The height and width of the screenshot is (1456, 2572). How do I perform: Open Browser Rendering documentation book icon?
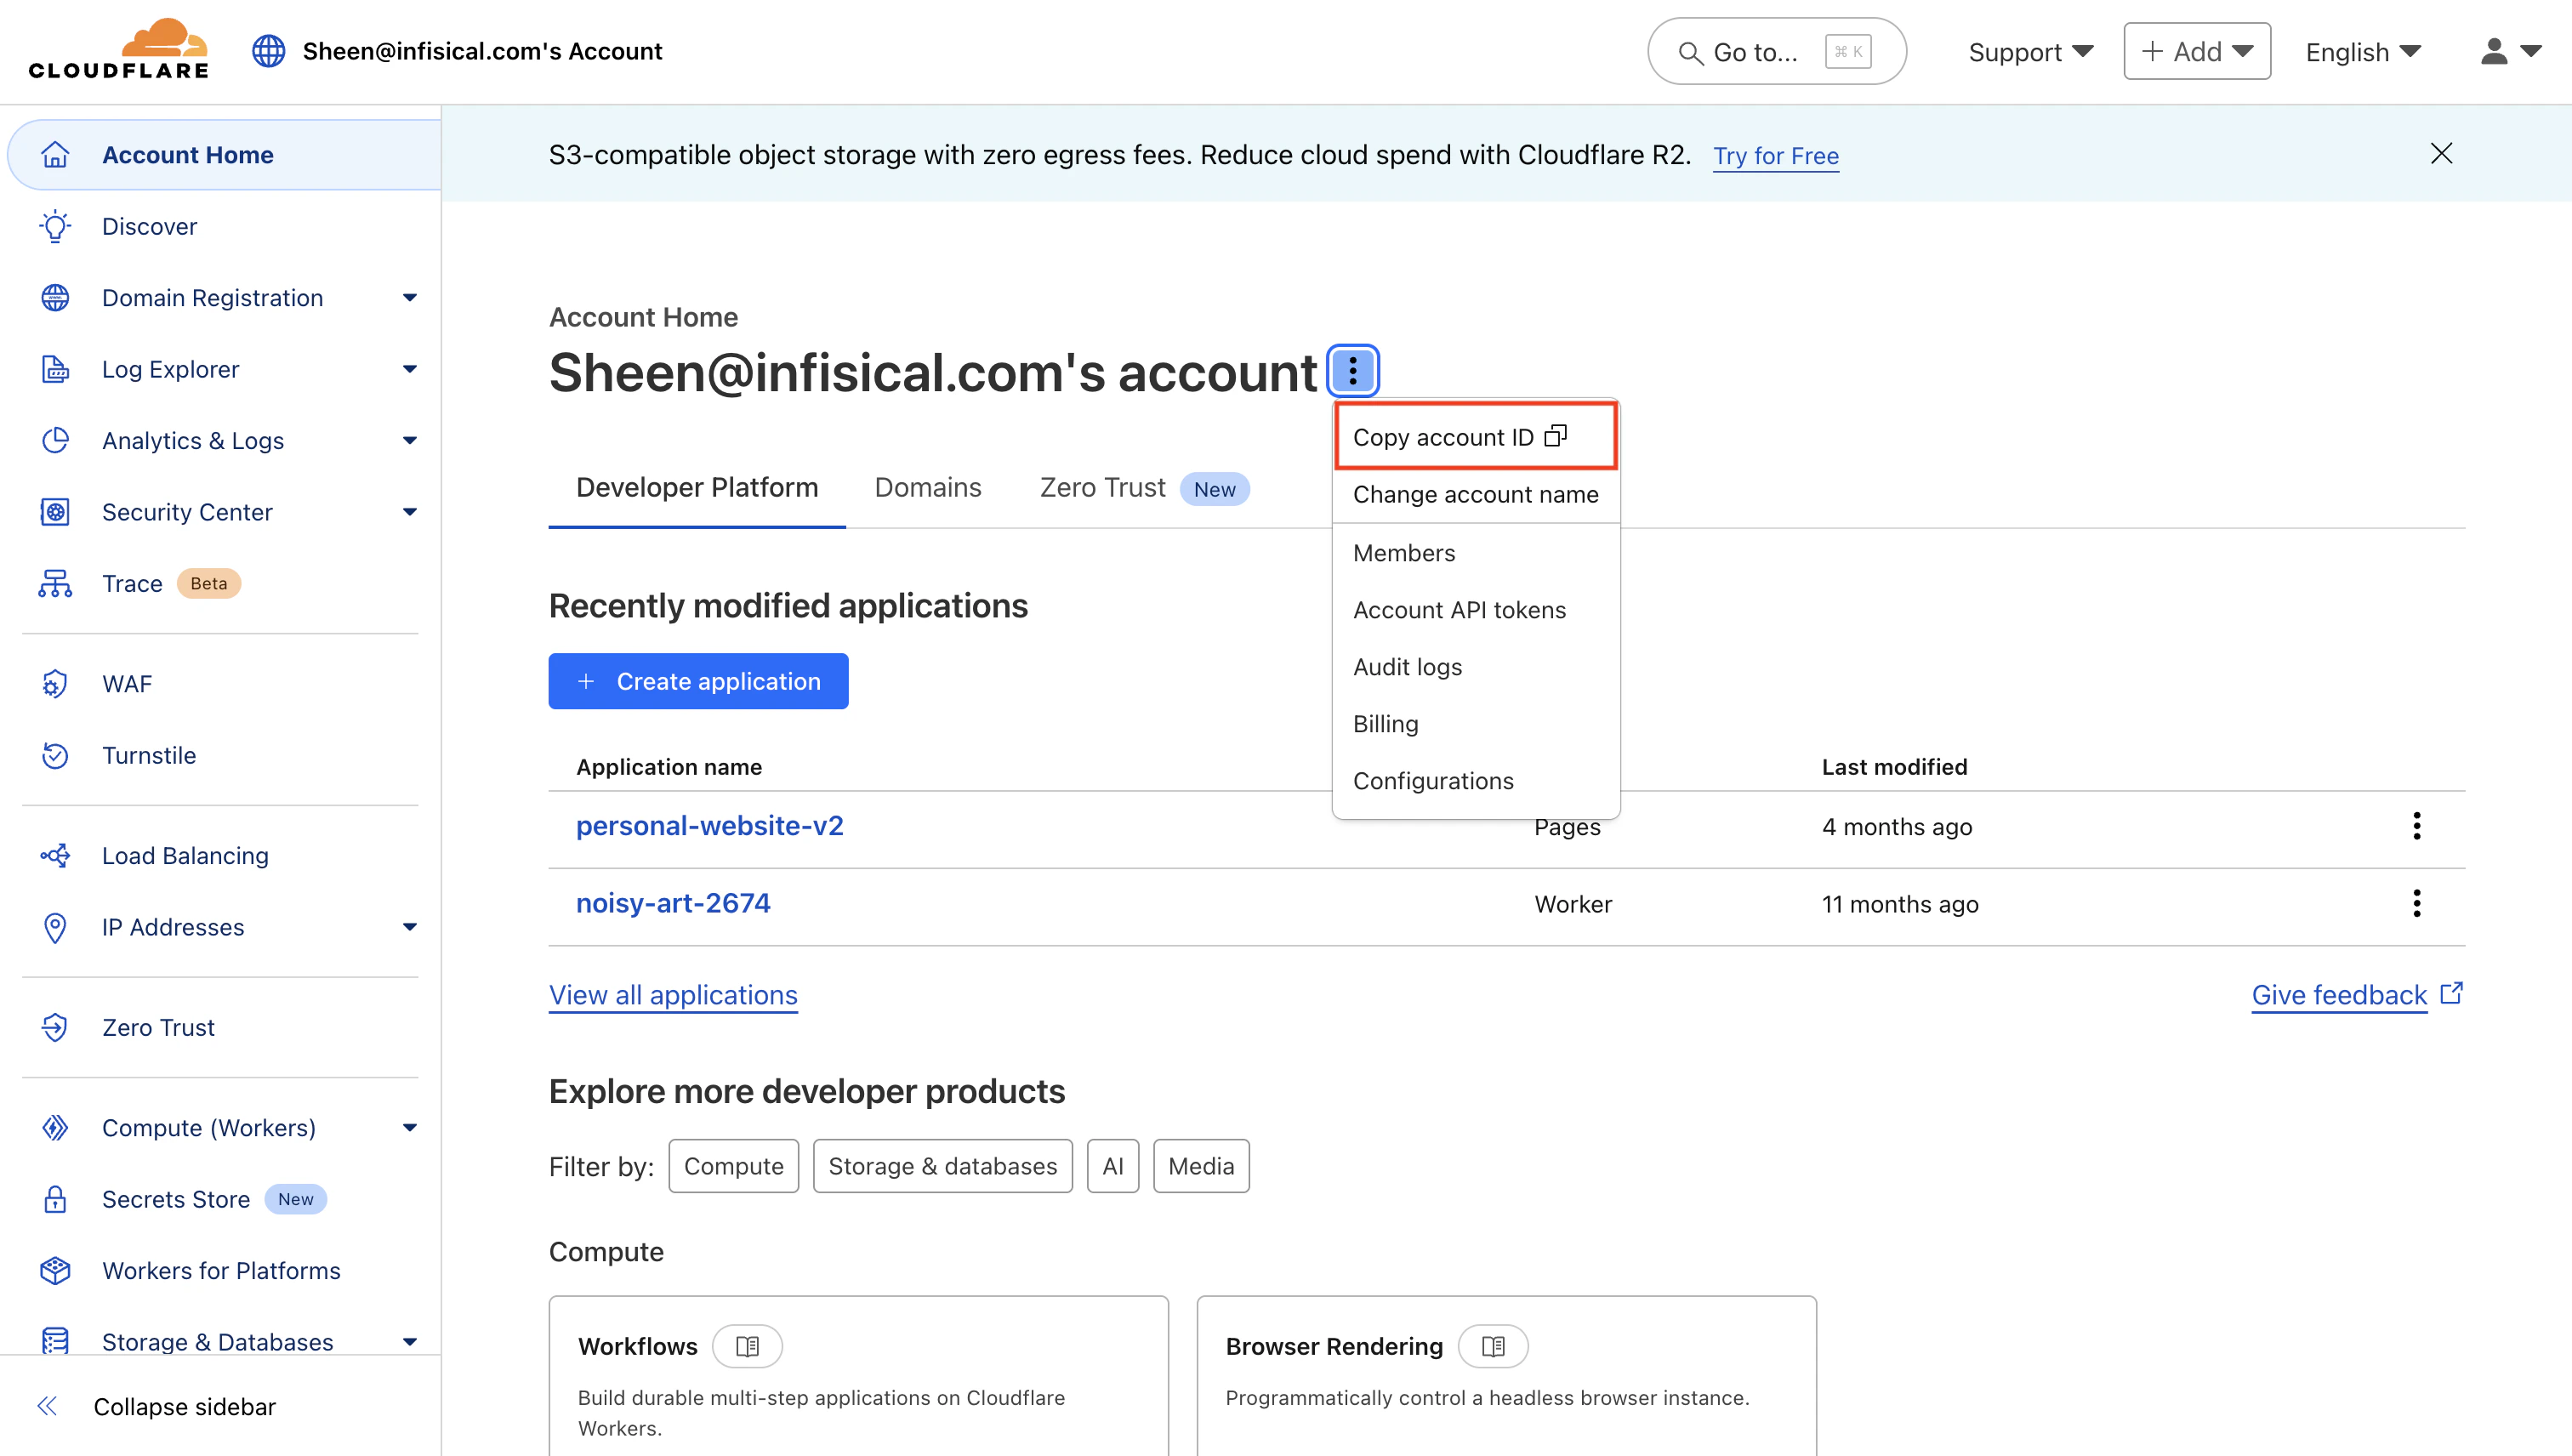click(x=1493, y=1346)
